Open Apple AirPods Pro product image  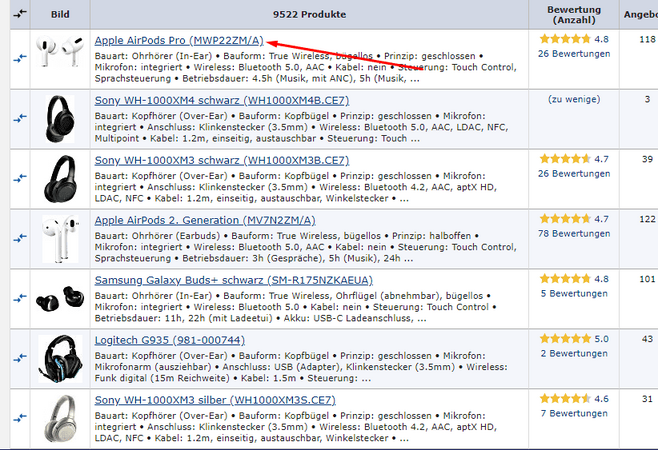point(60,51)
